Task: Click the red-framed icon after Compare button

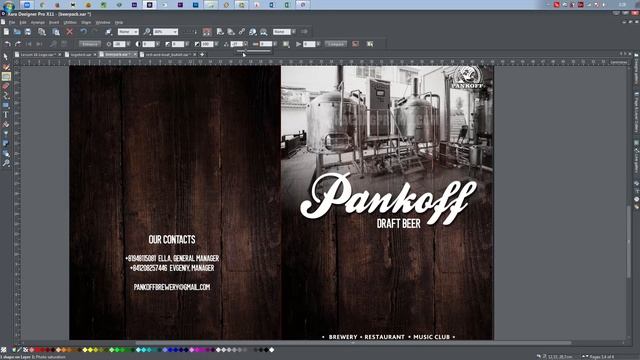Action: pyautogui.click(x=356, y=44)
